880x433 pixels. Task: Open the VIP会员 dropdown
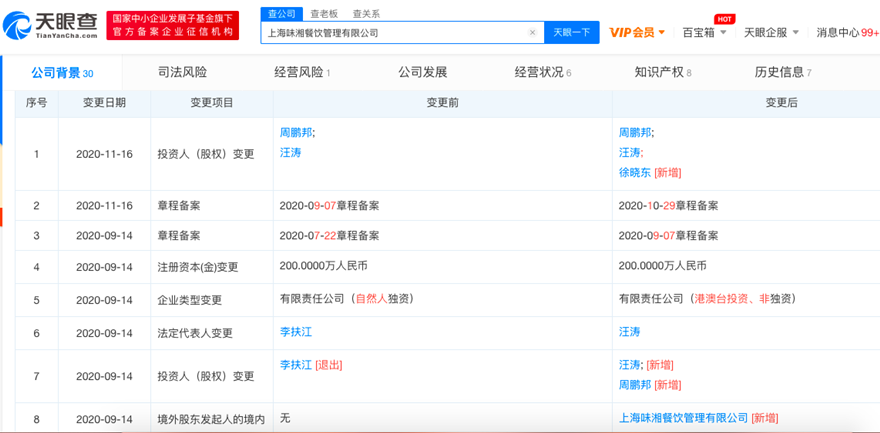coord(637,33)
